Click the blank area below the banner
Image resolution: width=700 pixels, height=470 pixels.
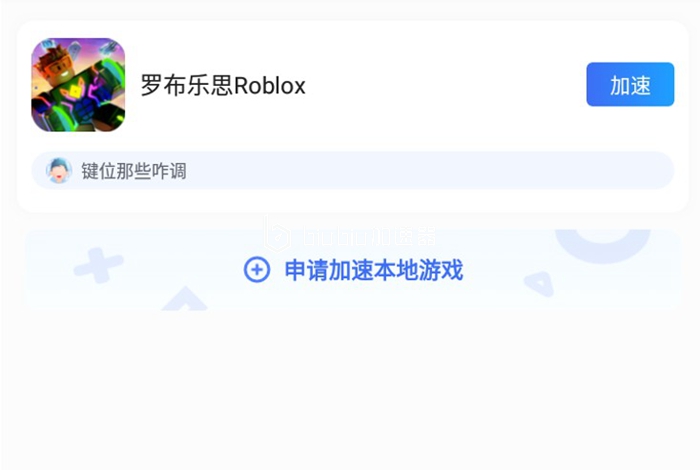click(x=350, y=388)
